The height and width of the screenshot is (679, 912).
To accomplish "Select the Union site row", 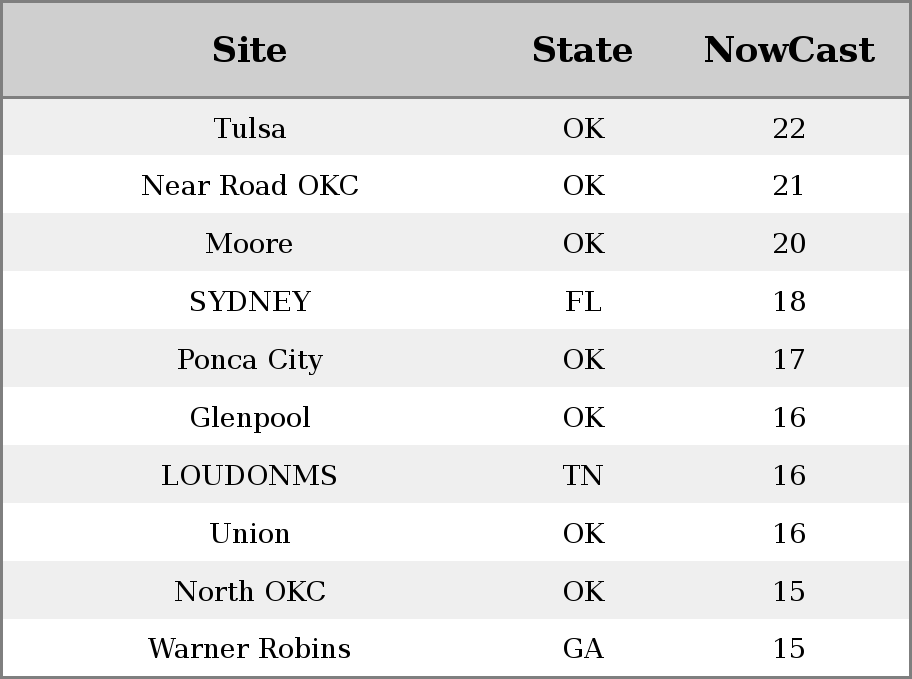I will (x=456, y=532).
